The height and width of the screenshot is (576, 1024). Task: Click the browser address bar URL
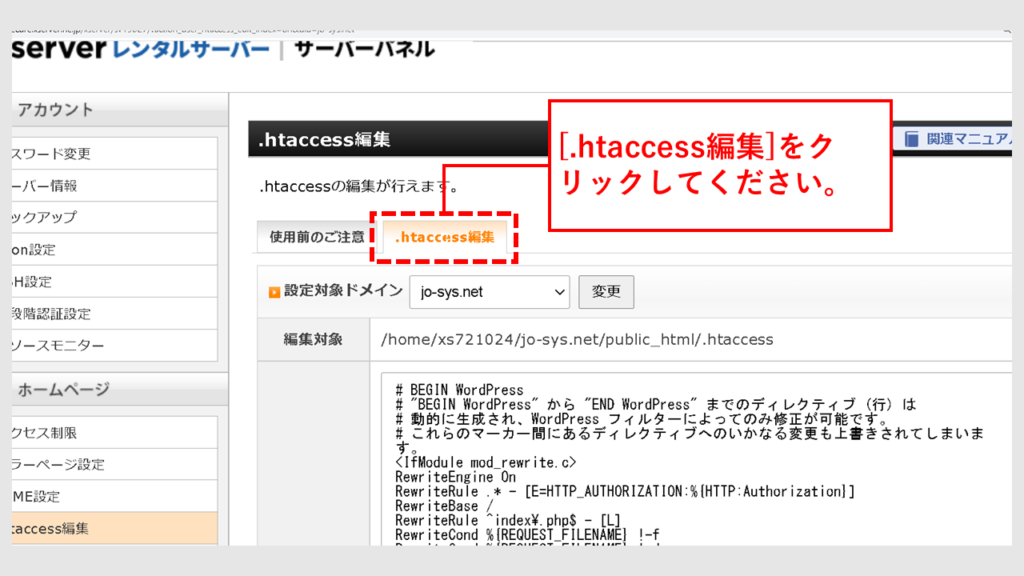pyautogui.click(x=183, y=31)
